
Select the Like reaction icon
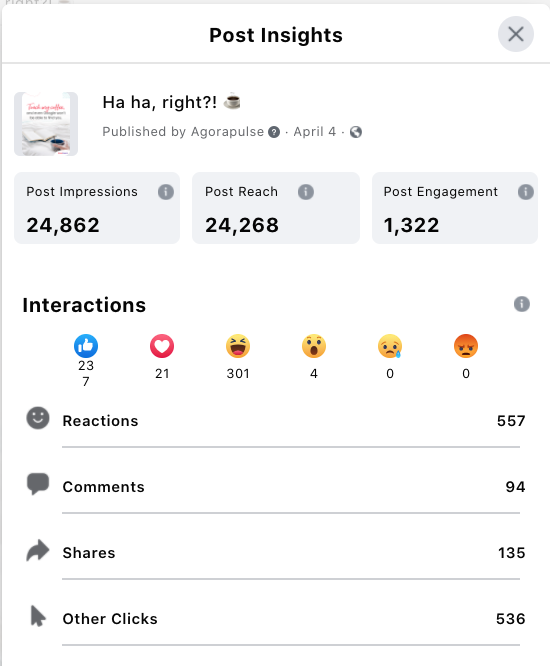pyautogui.click(x=86, y=346)
